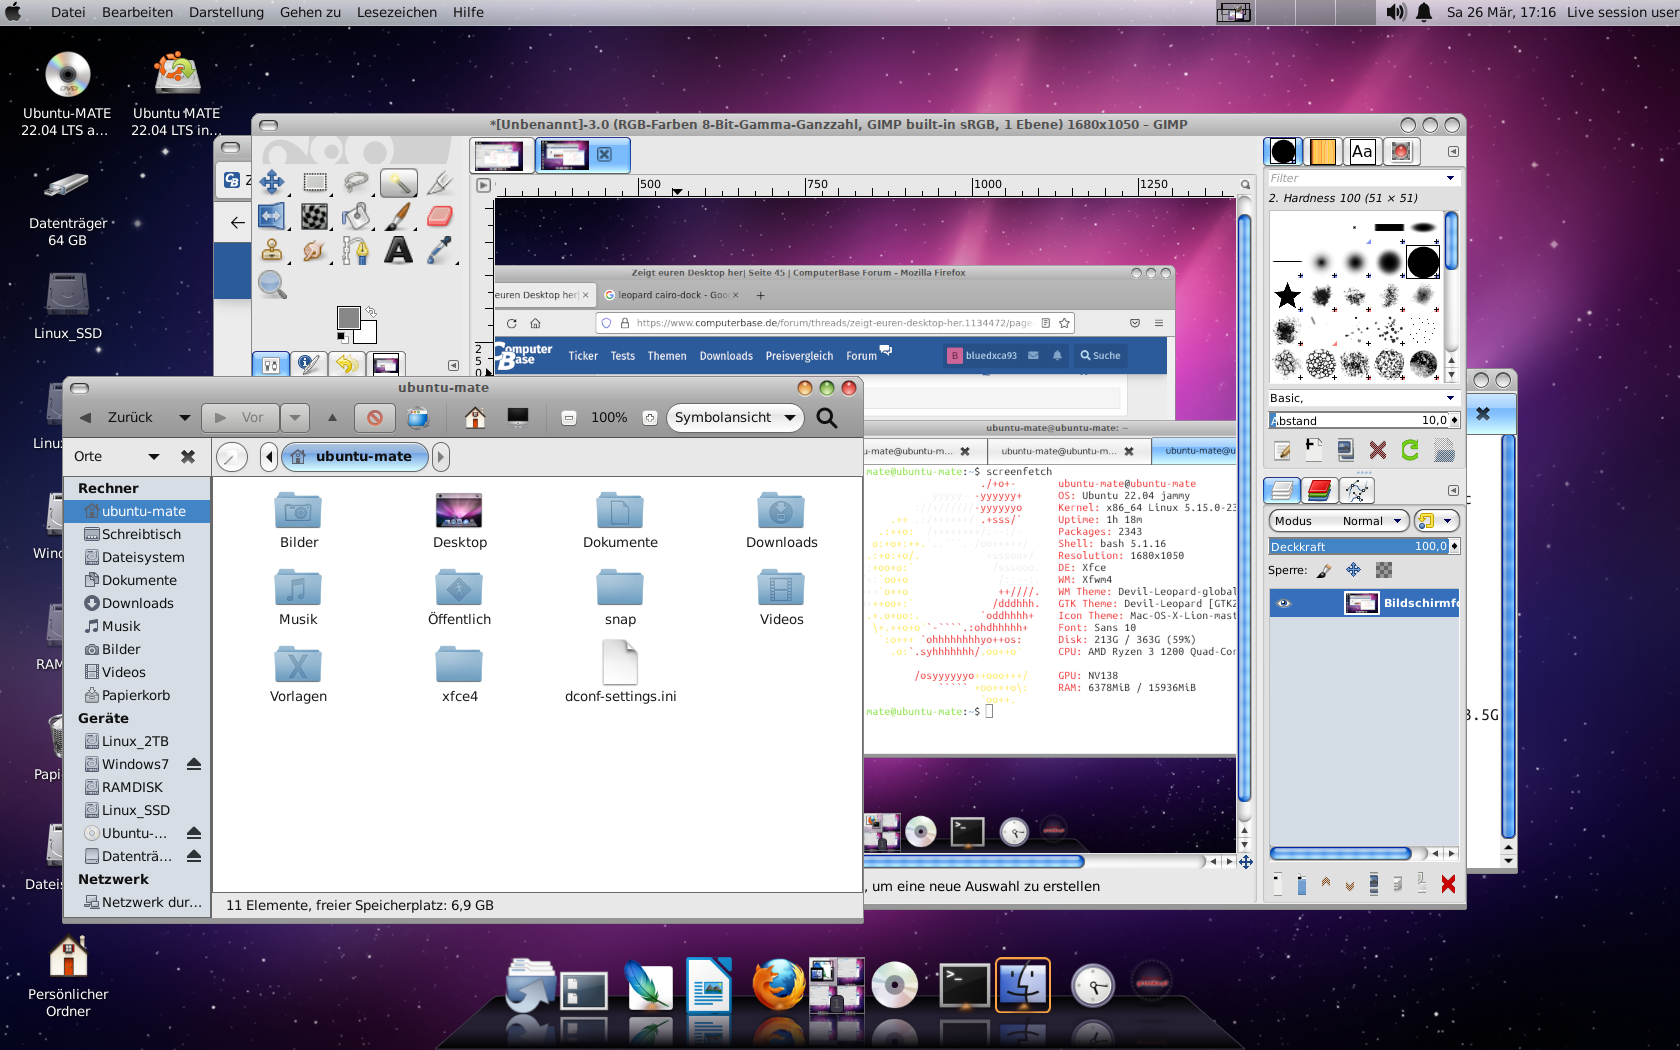
Task: Adjust the Abstand brush spacing slider
Action: point(1364,420)
